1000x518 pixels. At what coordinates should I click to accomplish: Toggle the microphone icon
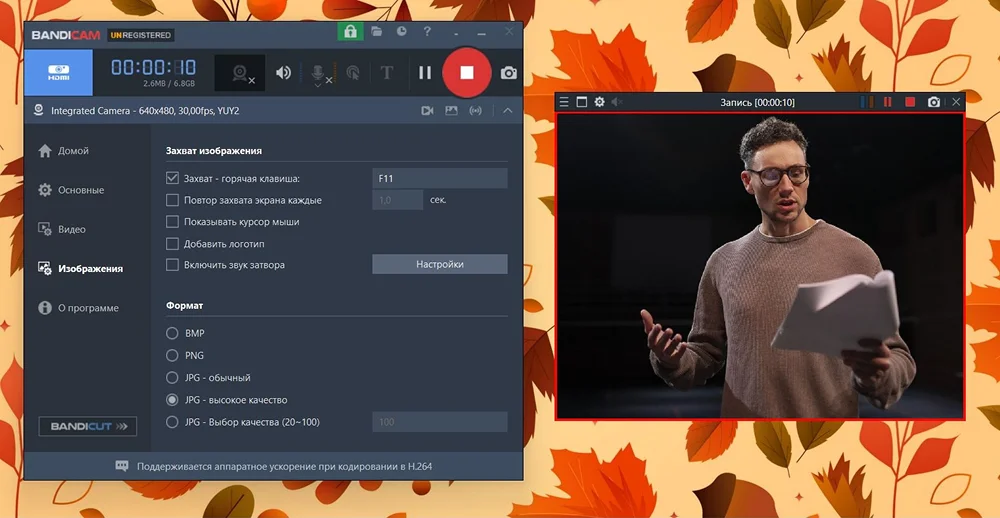318,73
